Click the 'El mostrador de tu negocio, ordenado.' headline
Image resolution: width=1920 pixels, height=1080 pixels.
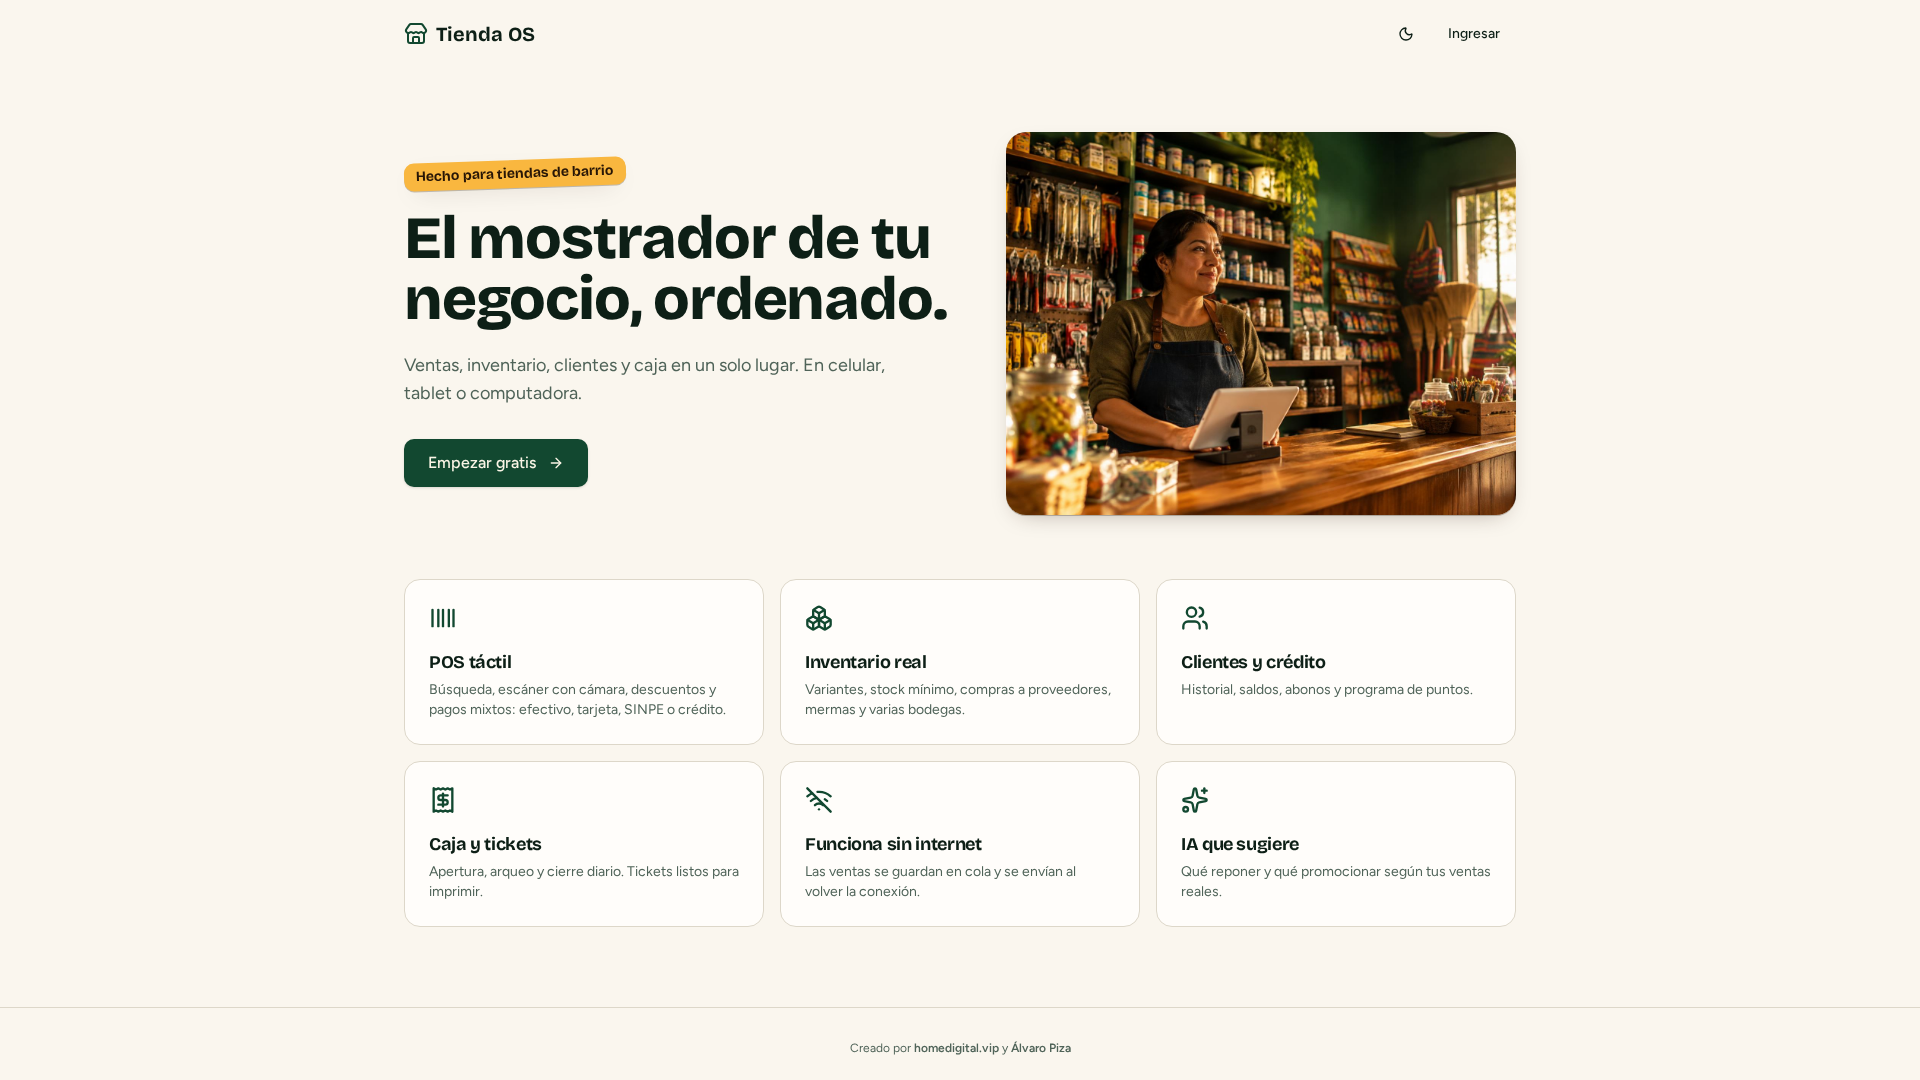click(676, 268)
